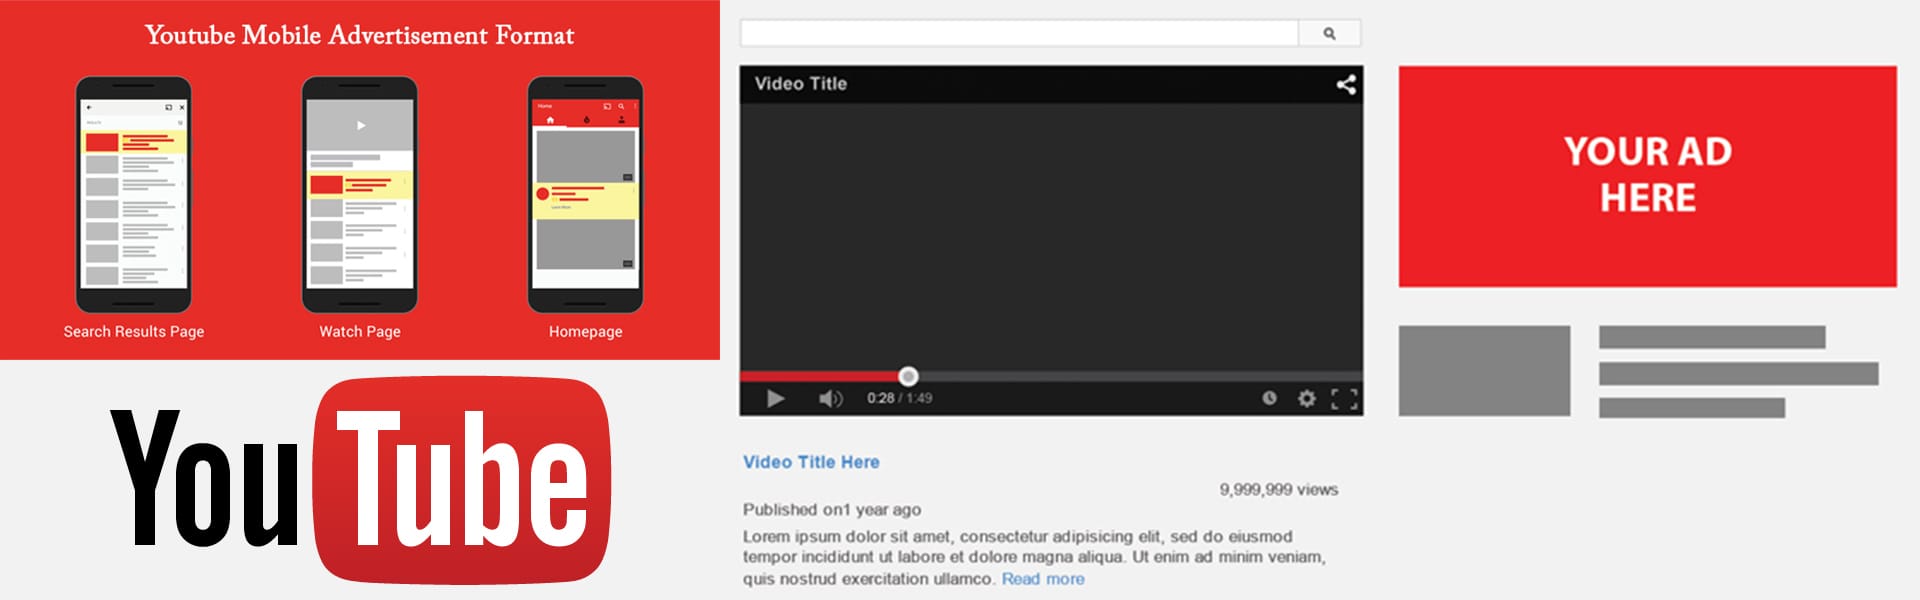Screen dimensions: 1920x600
Task: Mute the video with the speaker icon
Action: tap(830, 398)
